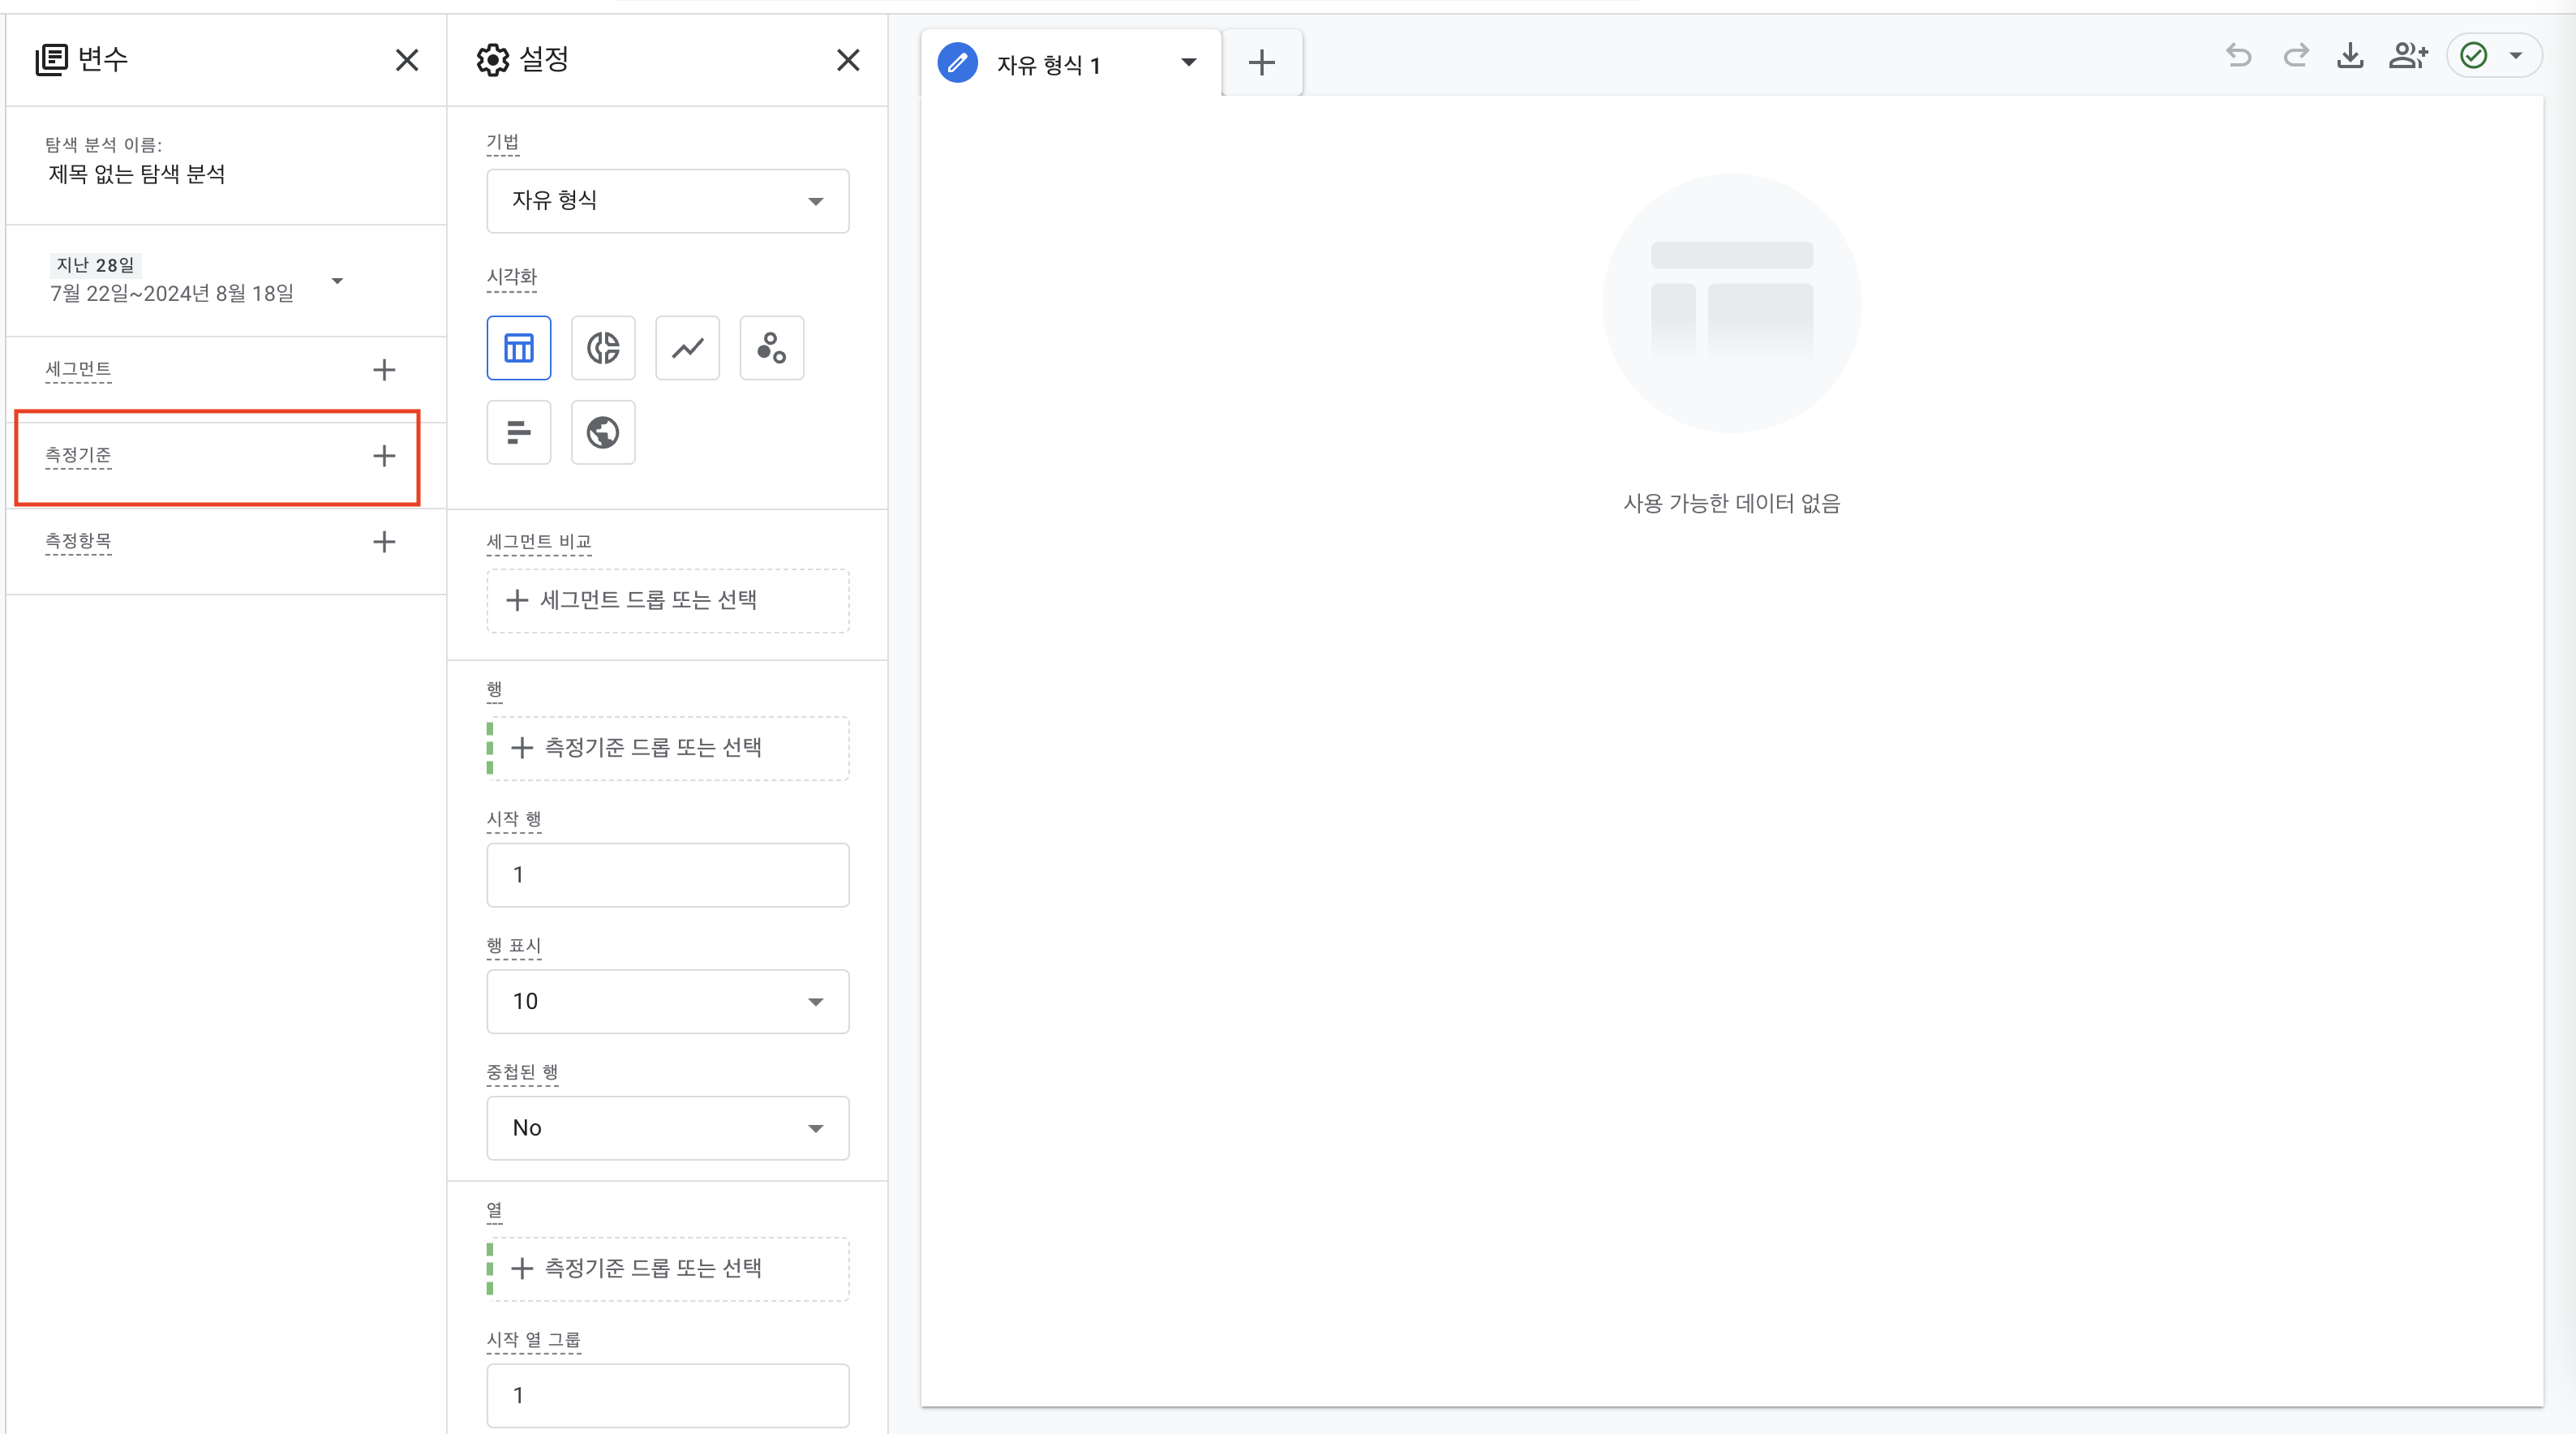Open the 중첩된 행 No dropdown

667,1128
